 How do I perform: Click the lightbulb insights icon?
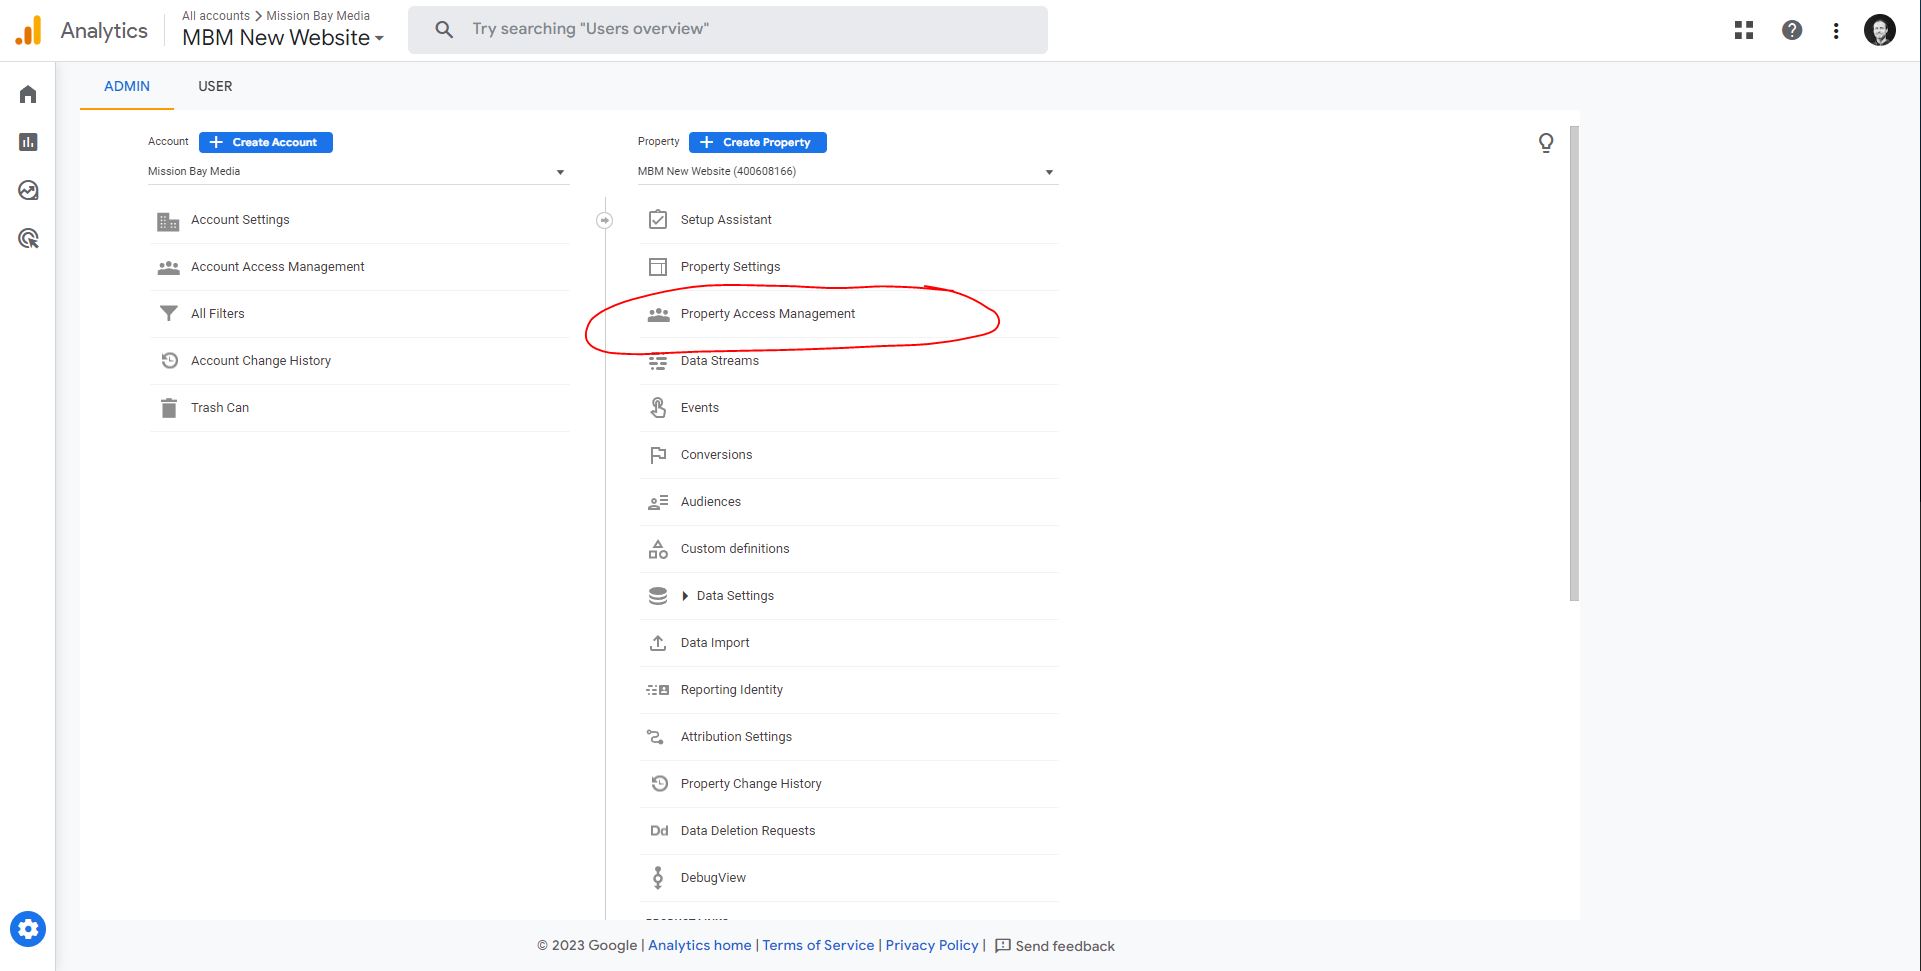coord(1546,143)
